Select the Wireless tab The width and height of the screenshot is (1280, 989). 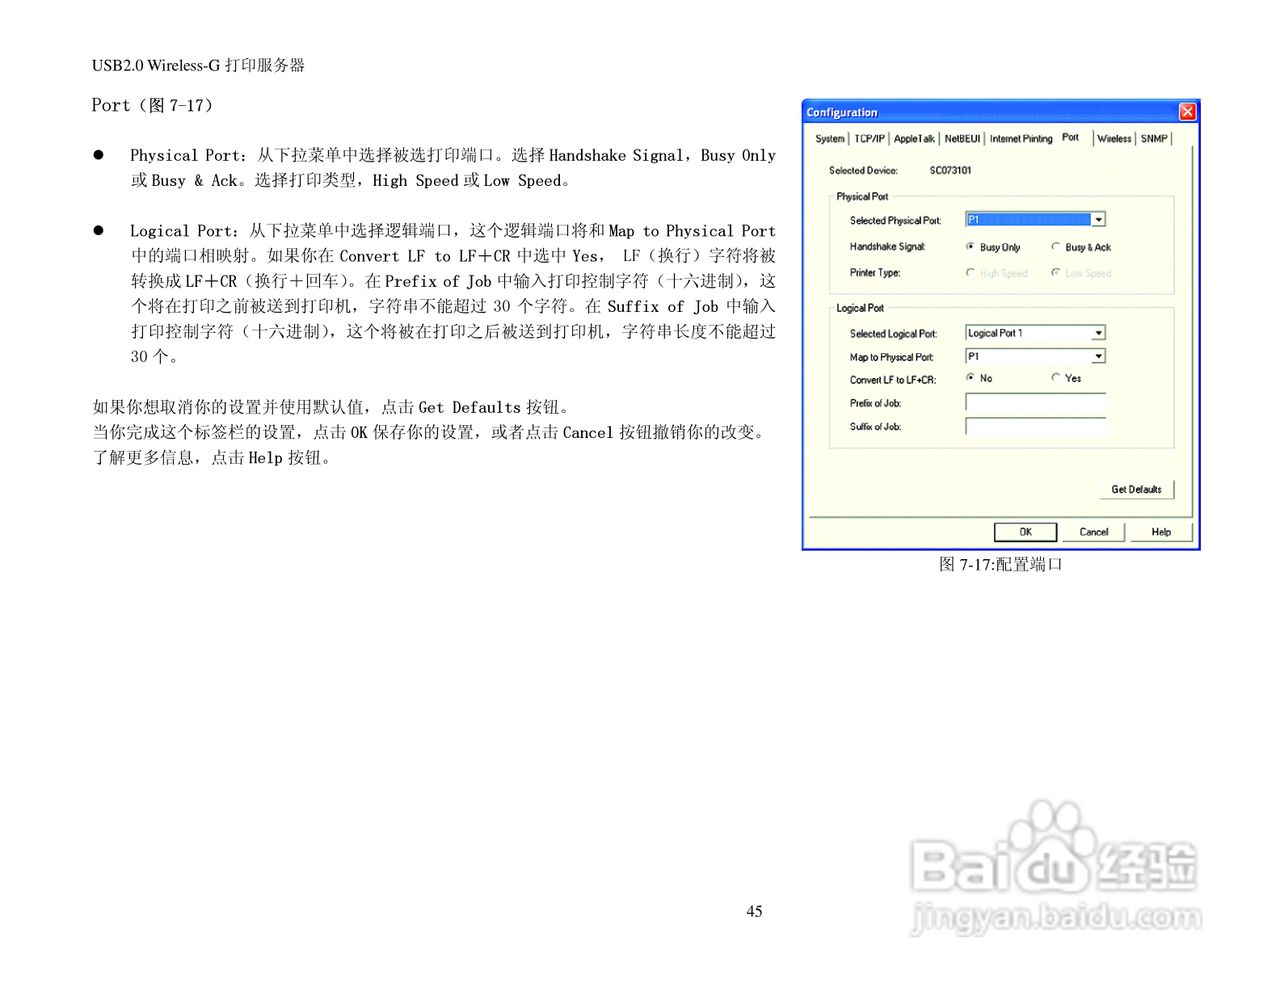point(1113,138)
